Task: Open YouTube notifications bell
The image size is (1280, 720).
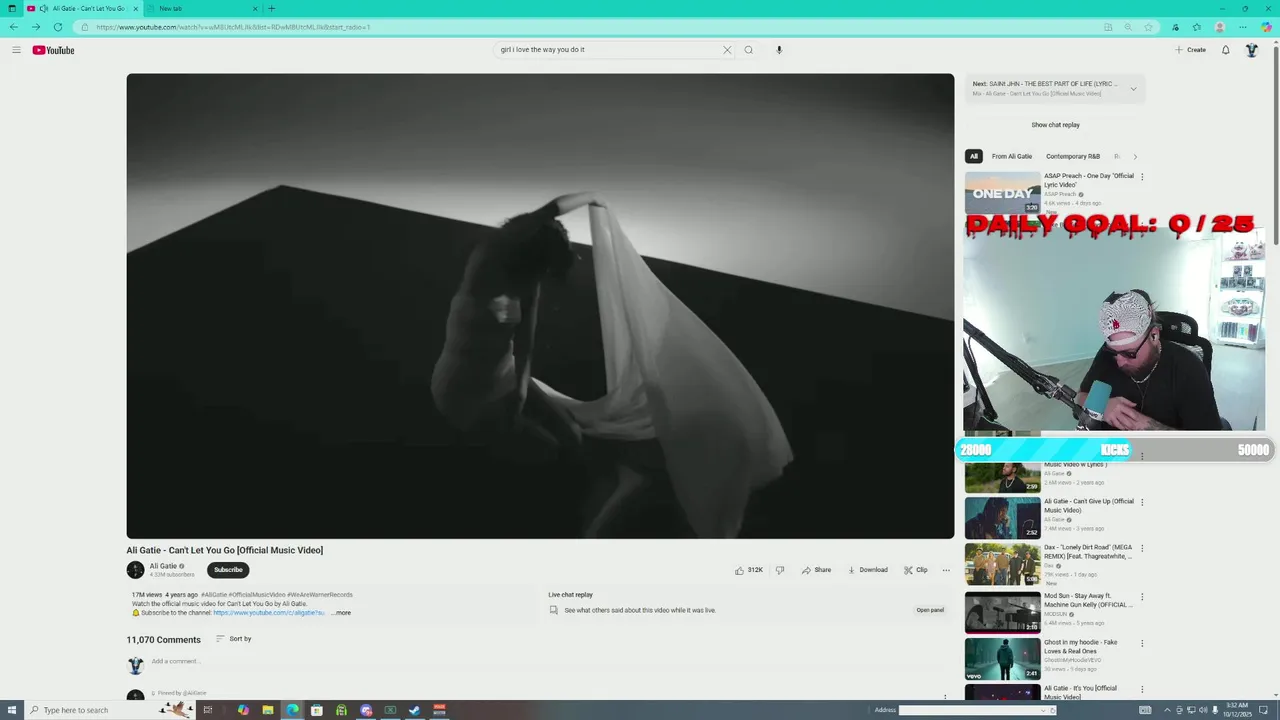Action: [x=1226, y=50]
